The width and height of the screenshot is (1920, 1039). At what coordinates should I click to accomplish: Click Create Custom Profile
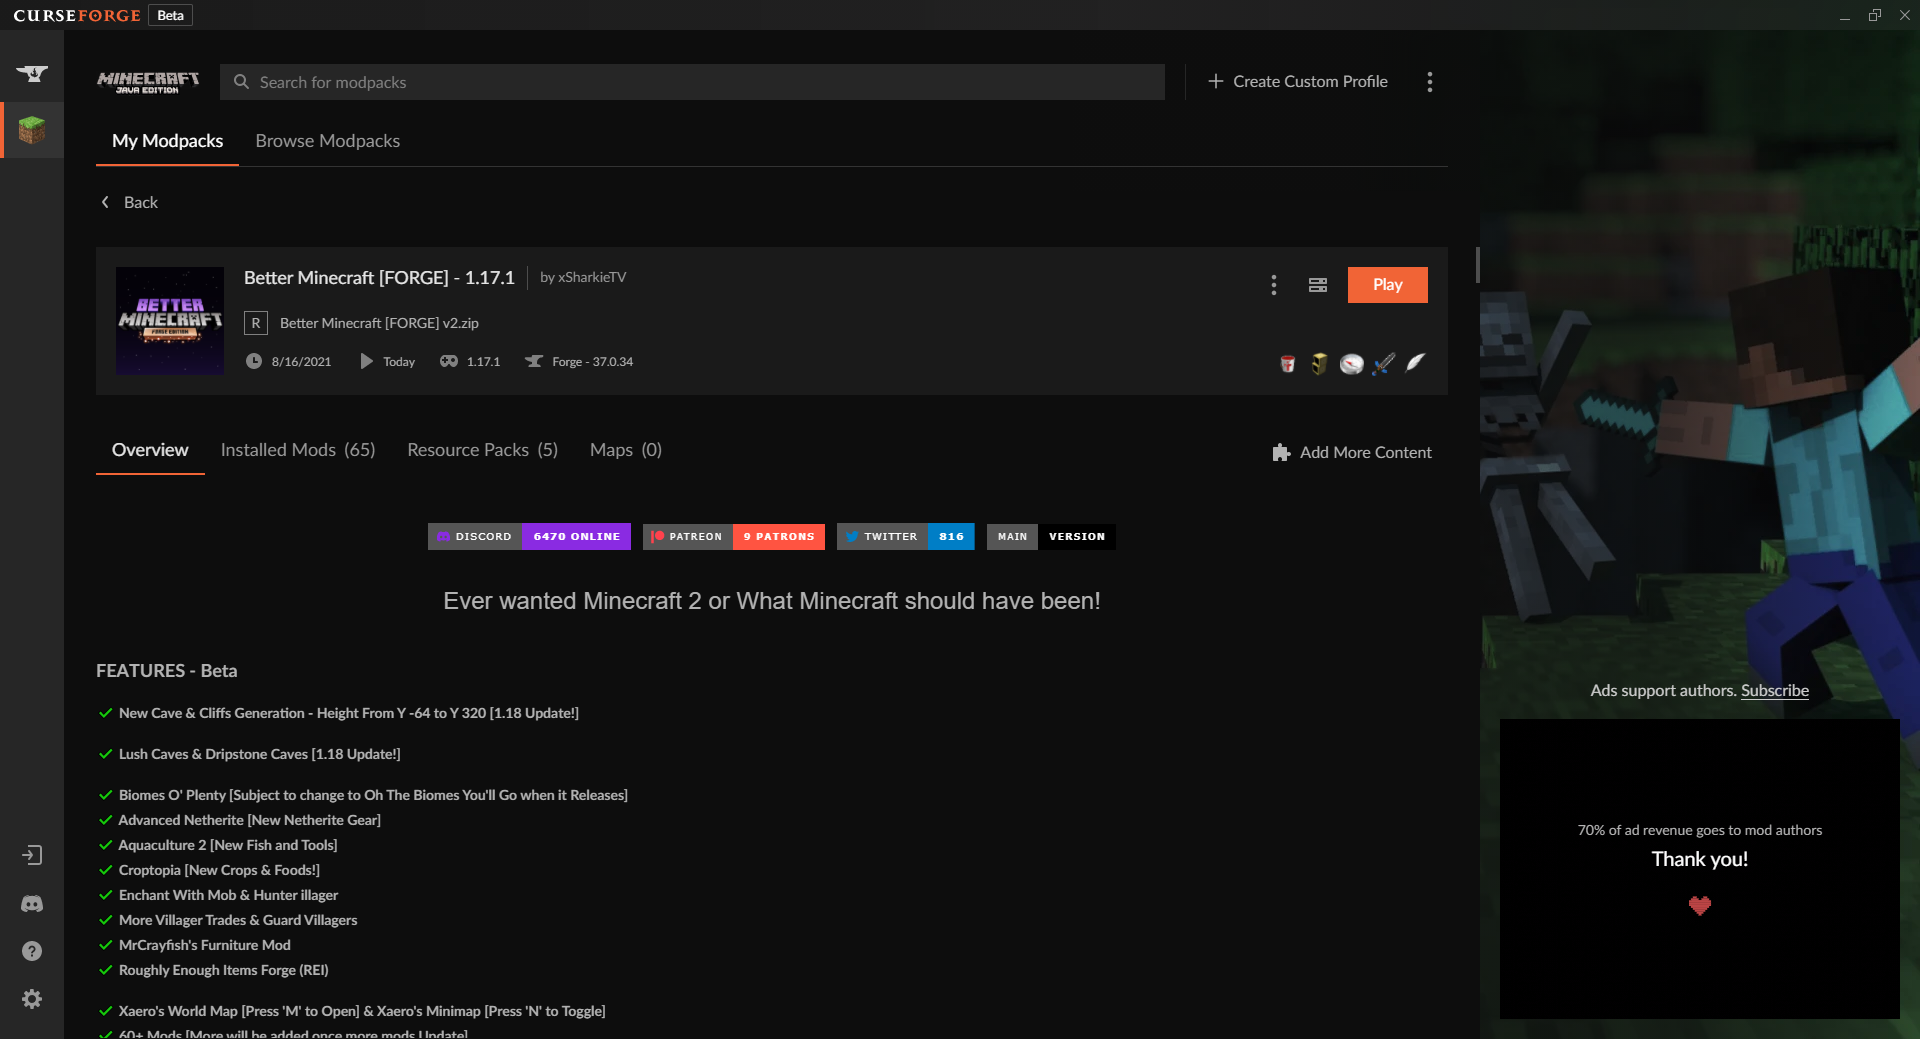click(1298, 81)
